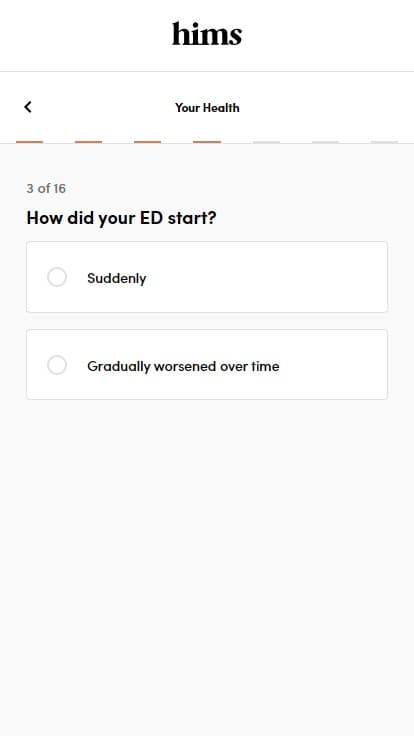
Task: Click the first filled progress segment
Action: 30,142
